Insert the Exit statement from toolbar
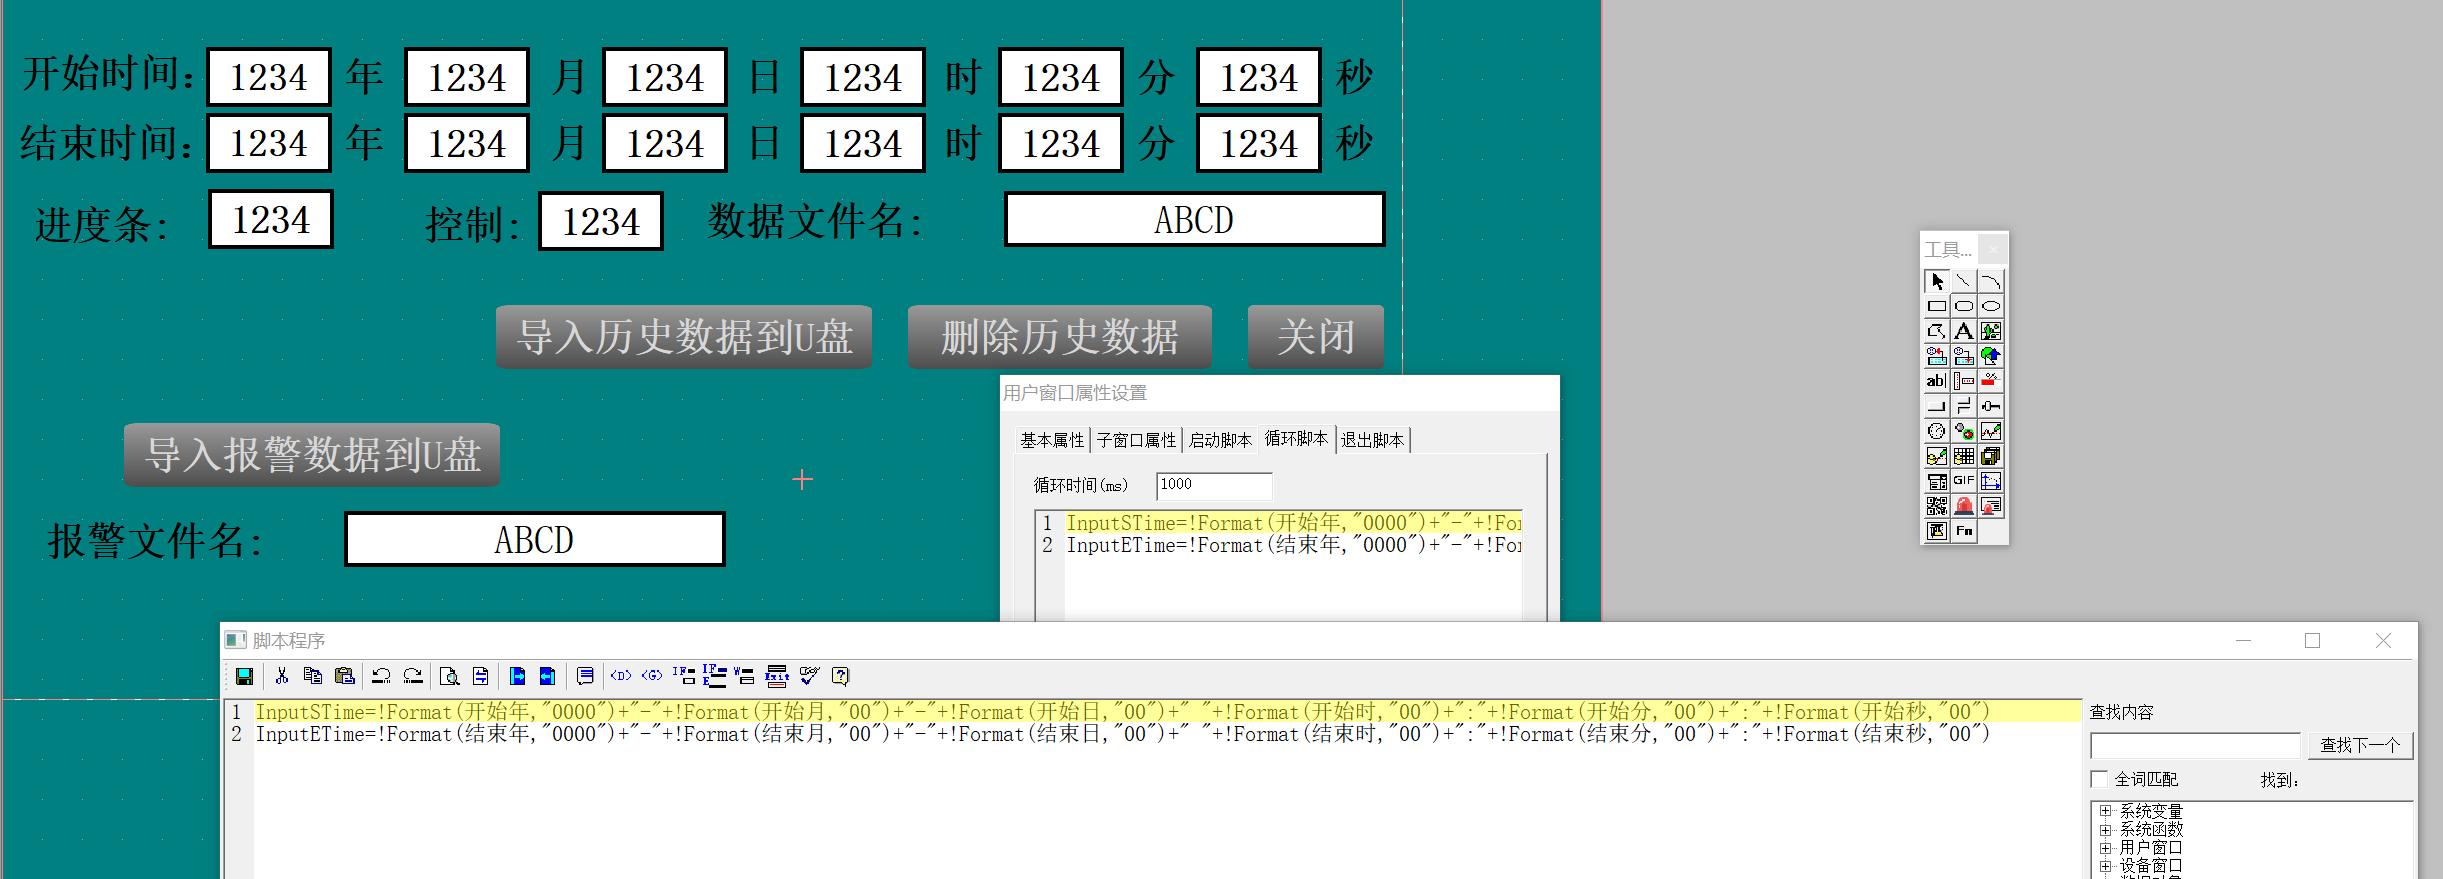 tap(777, 676)
